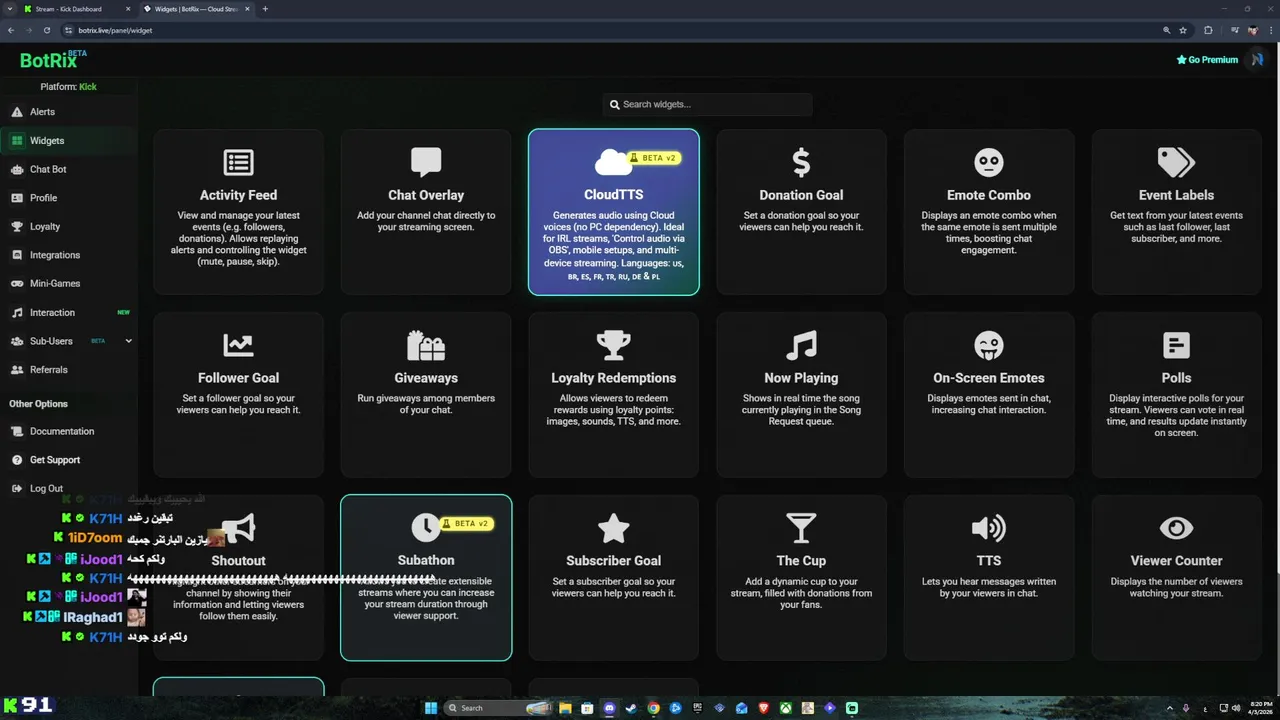Open Steam from the taskbar
Viewport: 1280px width, 720px height.
click(631, 708)
